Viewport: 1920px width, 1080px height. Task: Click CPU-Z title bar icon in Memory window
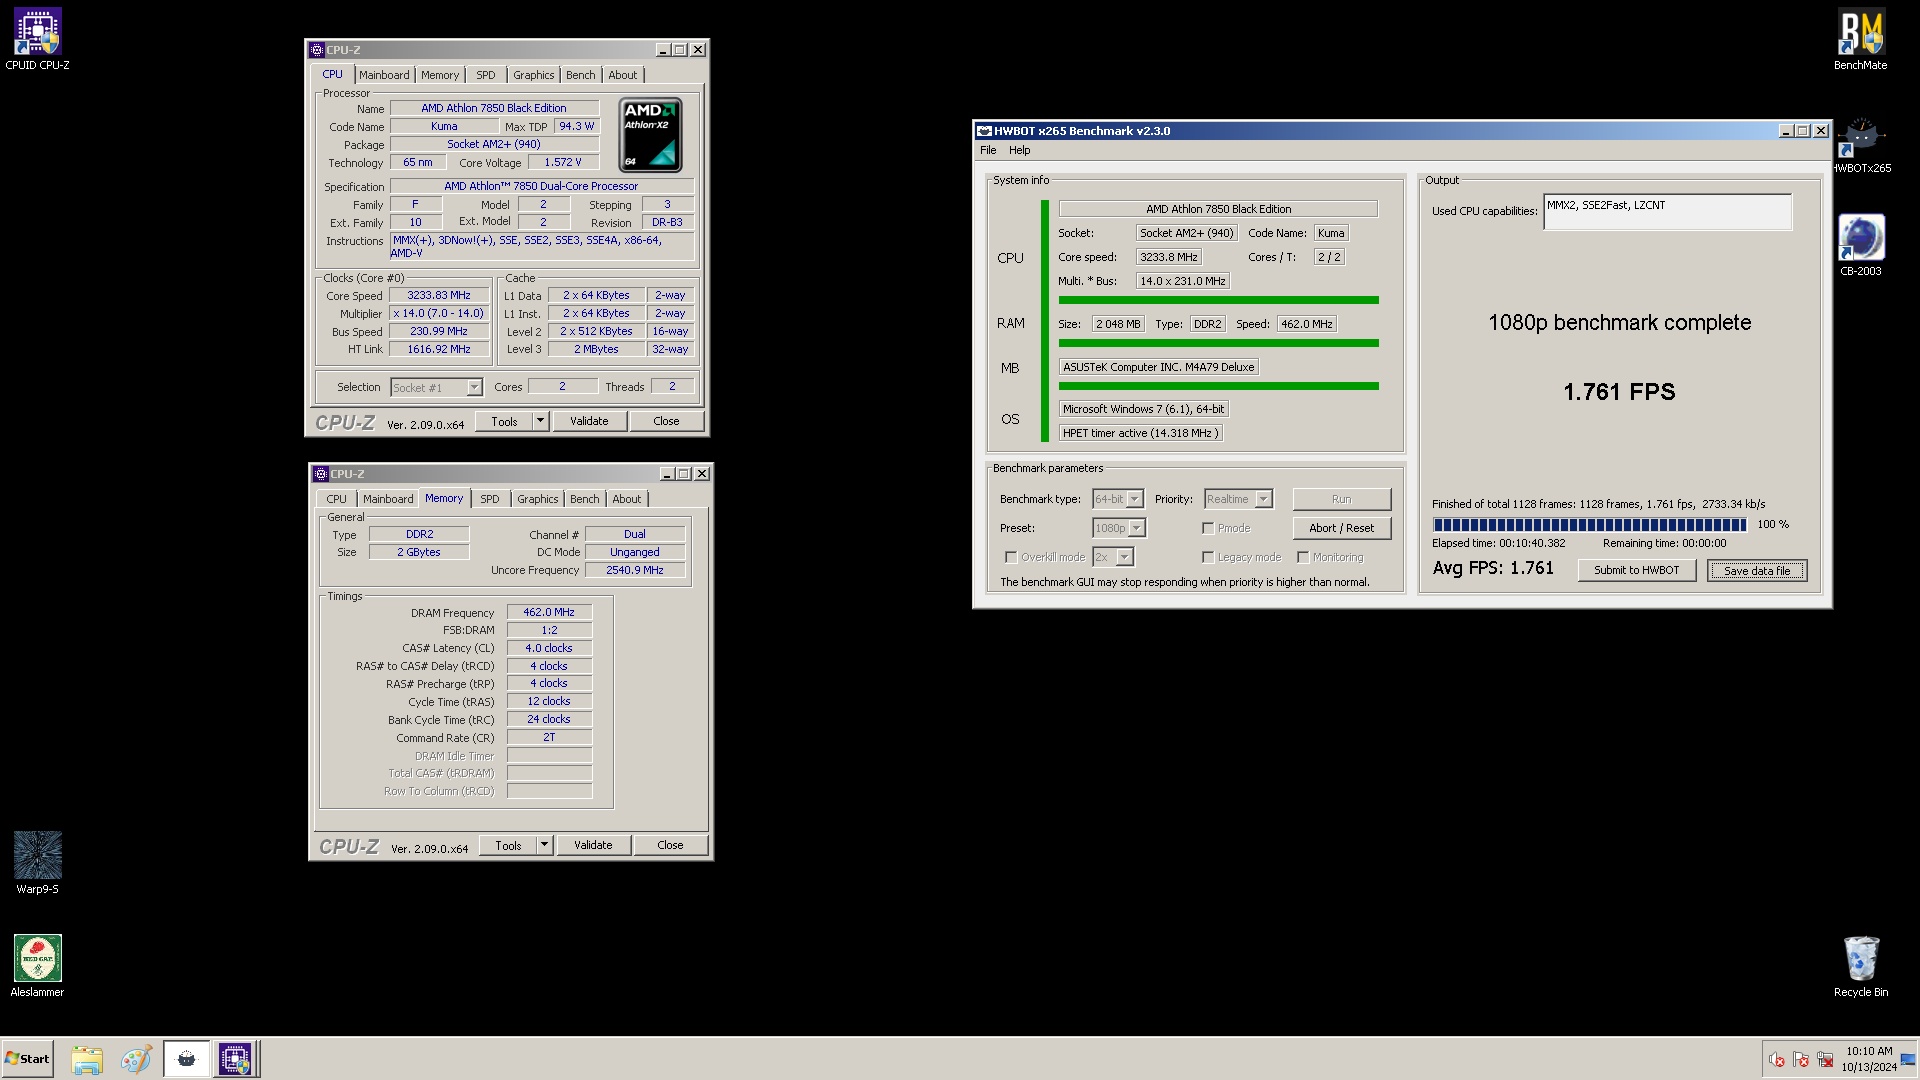click(321, 474)
